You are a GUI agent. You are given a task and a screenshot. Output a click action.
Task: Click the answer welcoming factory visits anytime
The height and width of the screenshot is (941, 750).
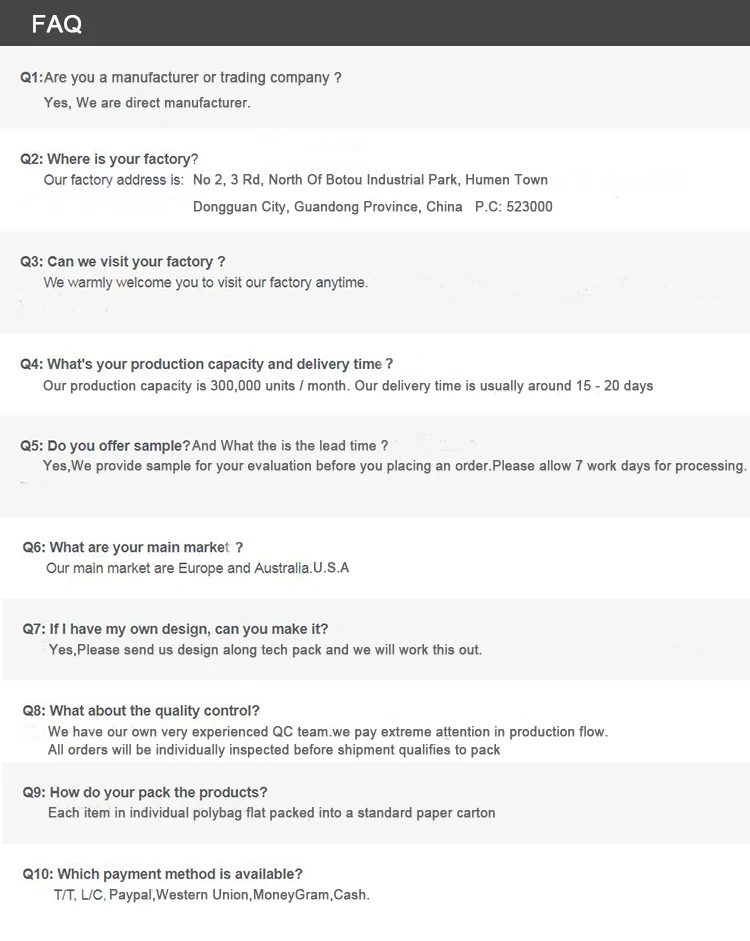206,283
